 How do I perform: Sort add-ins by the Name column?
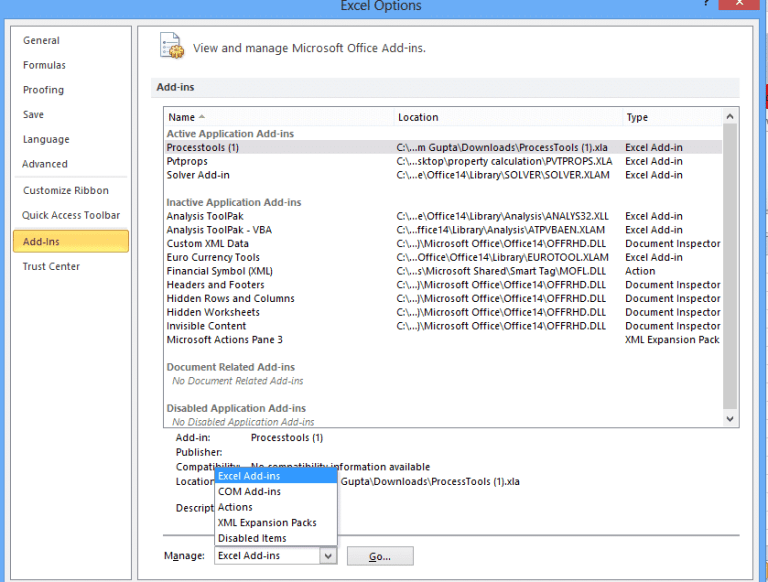[x=279, y=117]
